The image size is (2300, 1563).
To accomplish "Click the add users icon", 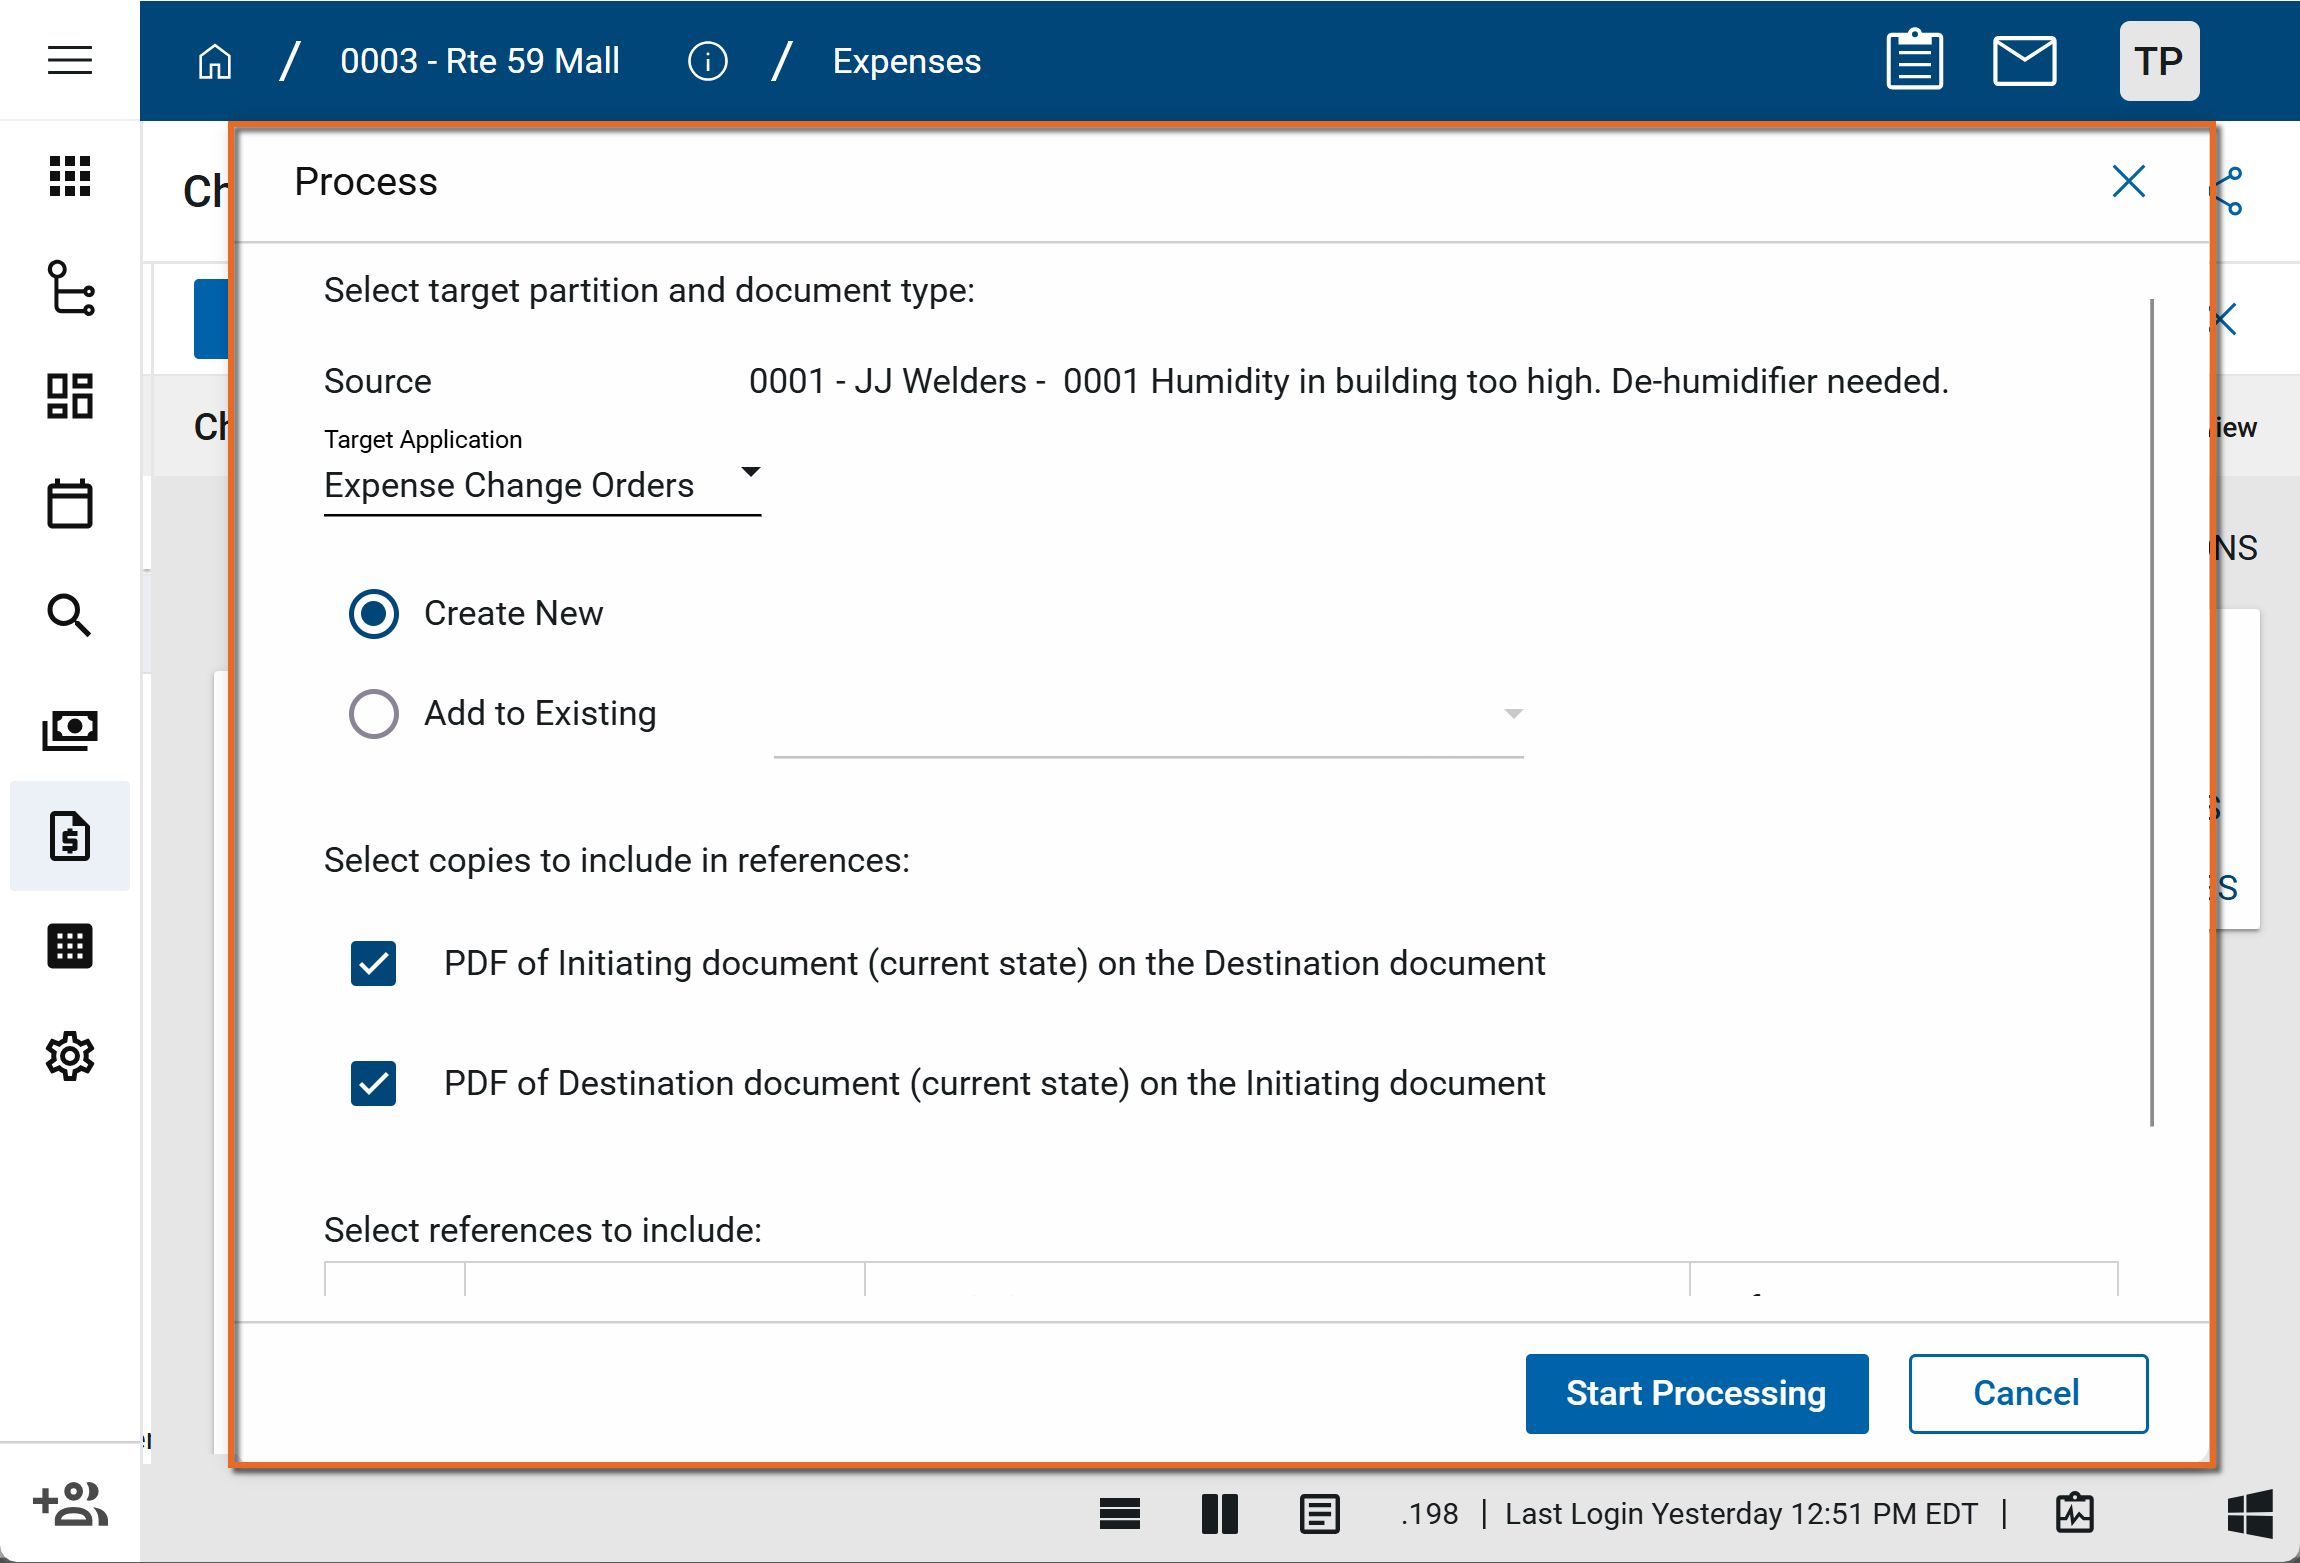I will pos(70,1503).
